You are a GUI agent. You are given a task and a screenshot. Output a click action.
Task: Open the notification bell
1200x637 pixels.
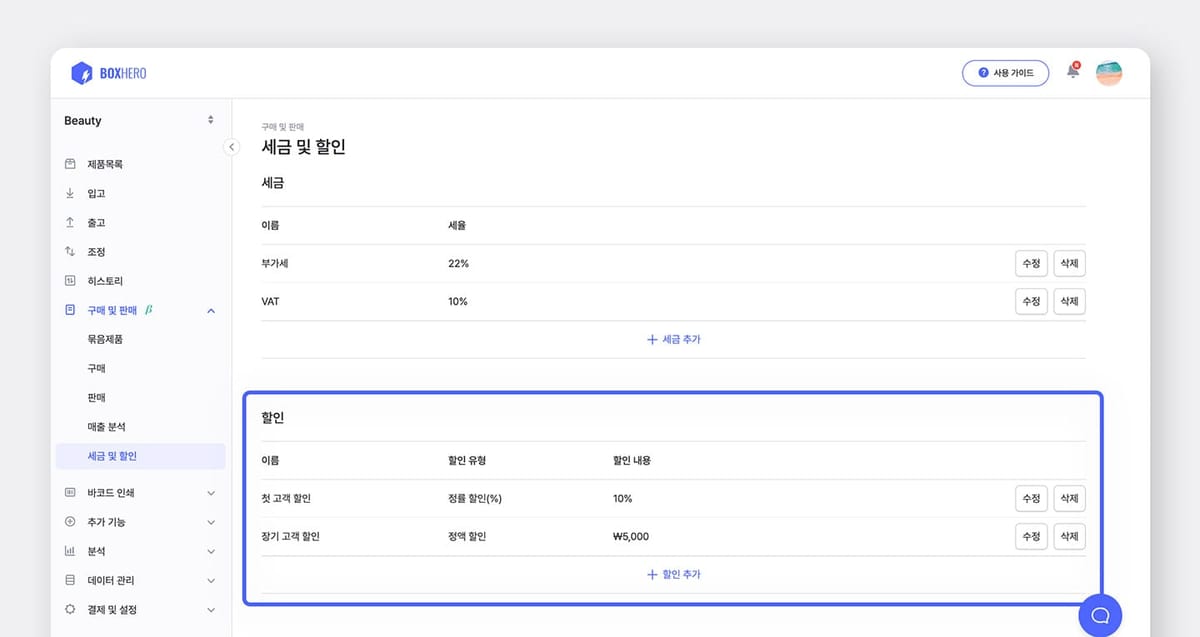[1073, 72]
